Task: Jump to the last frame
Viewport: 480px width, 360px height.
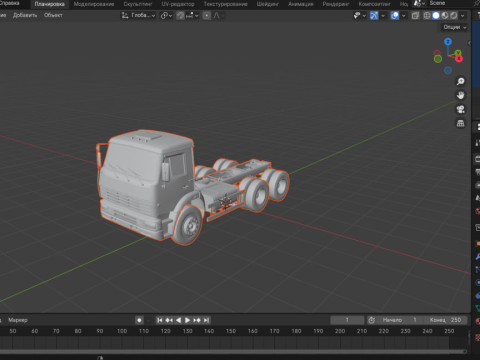Action: [x=206, y=320]
